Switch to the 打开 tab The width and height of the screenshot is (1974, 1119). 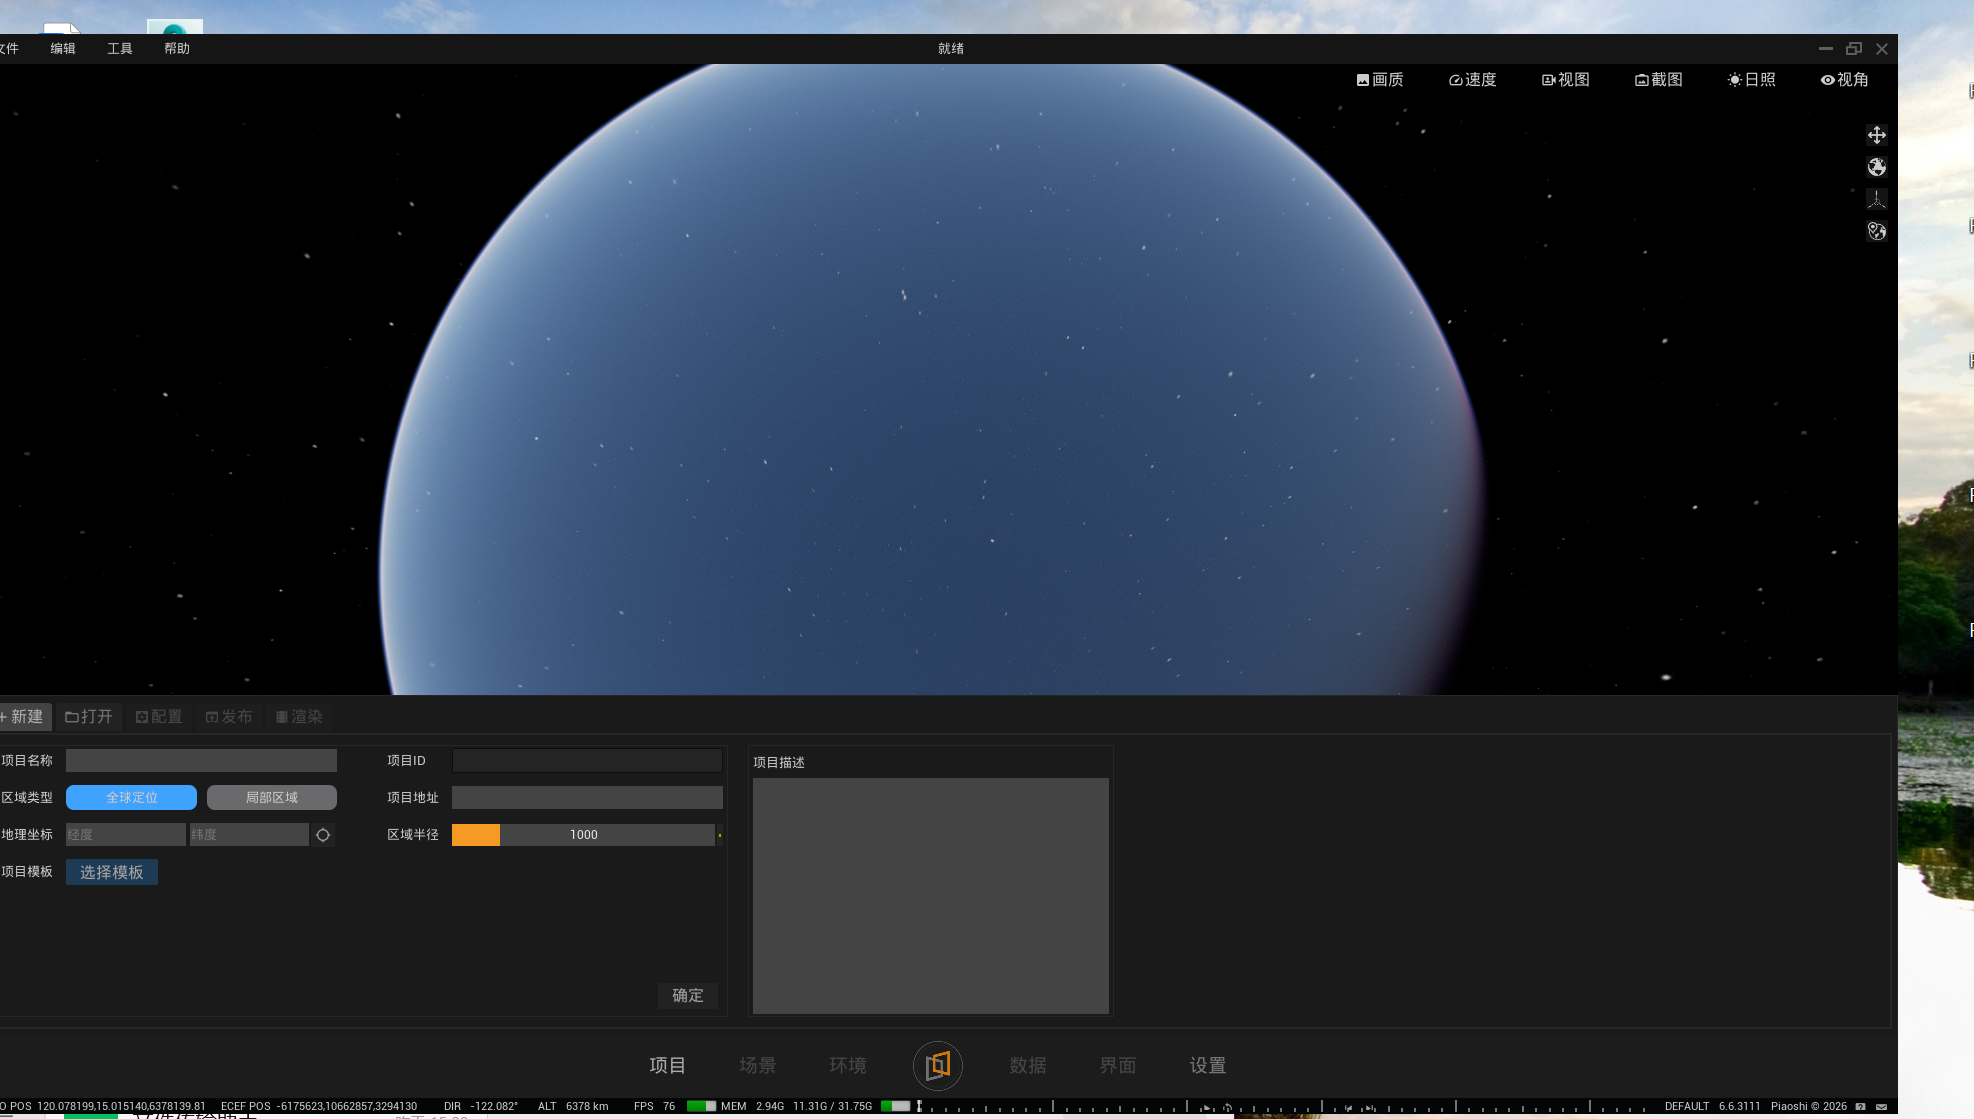pyautogui.click(x=89, y=717)
